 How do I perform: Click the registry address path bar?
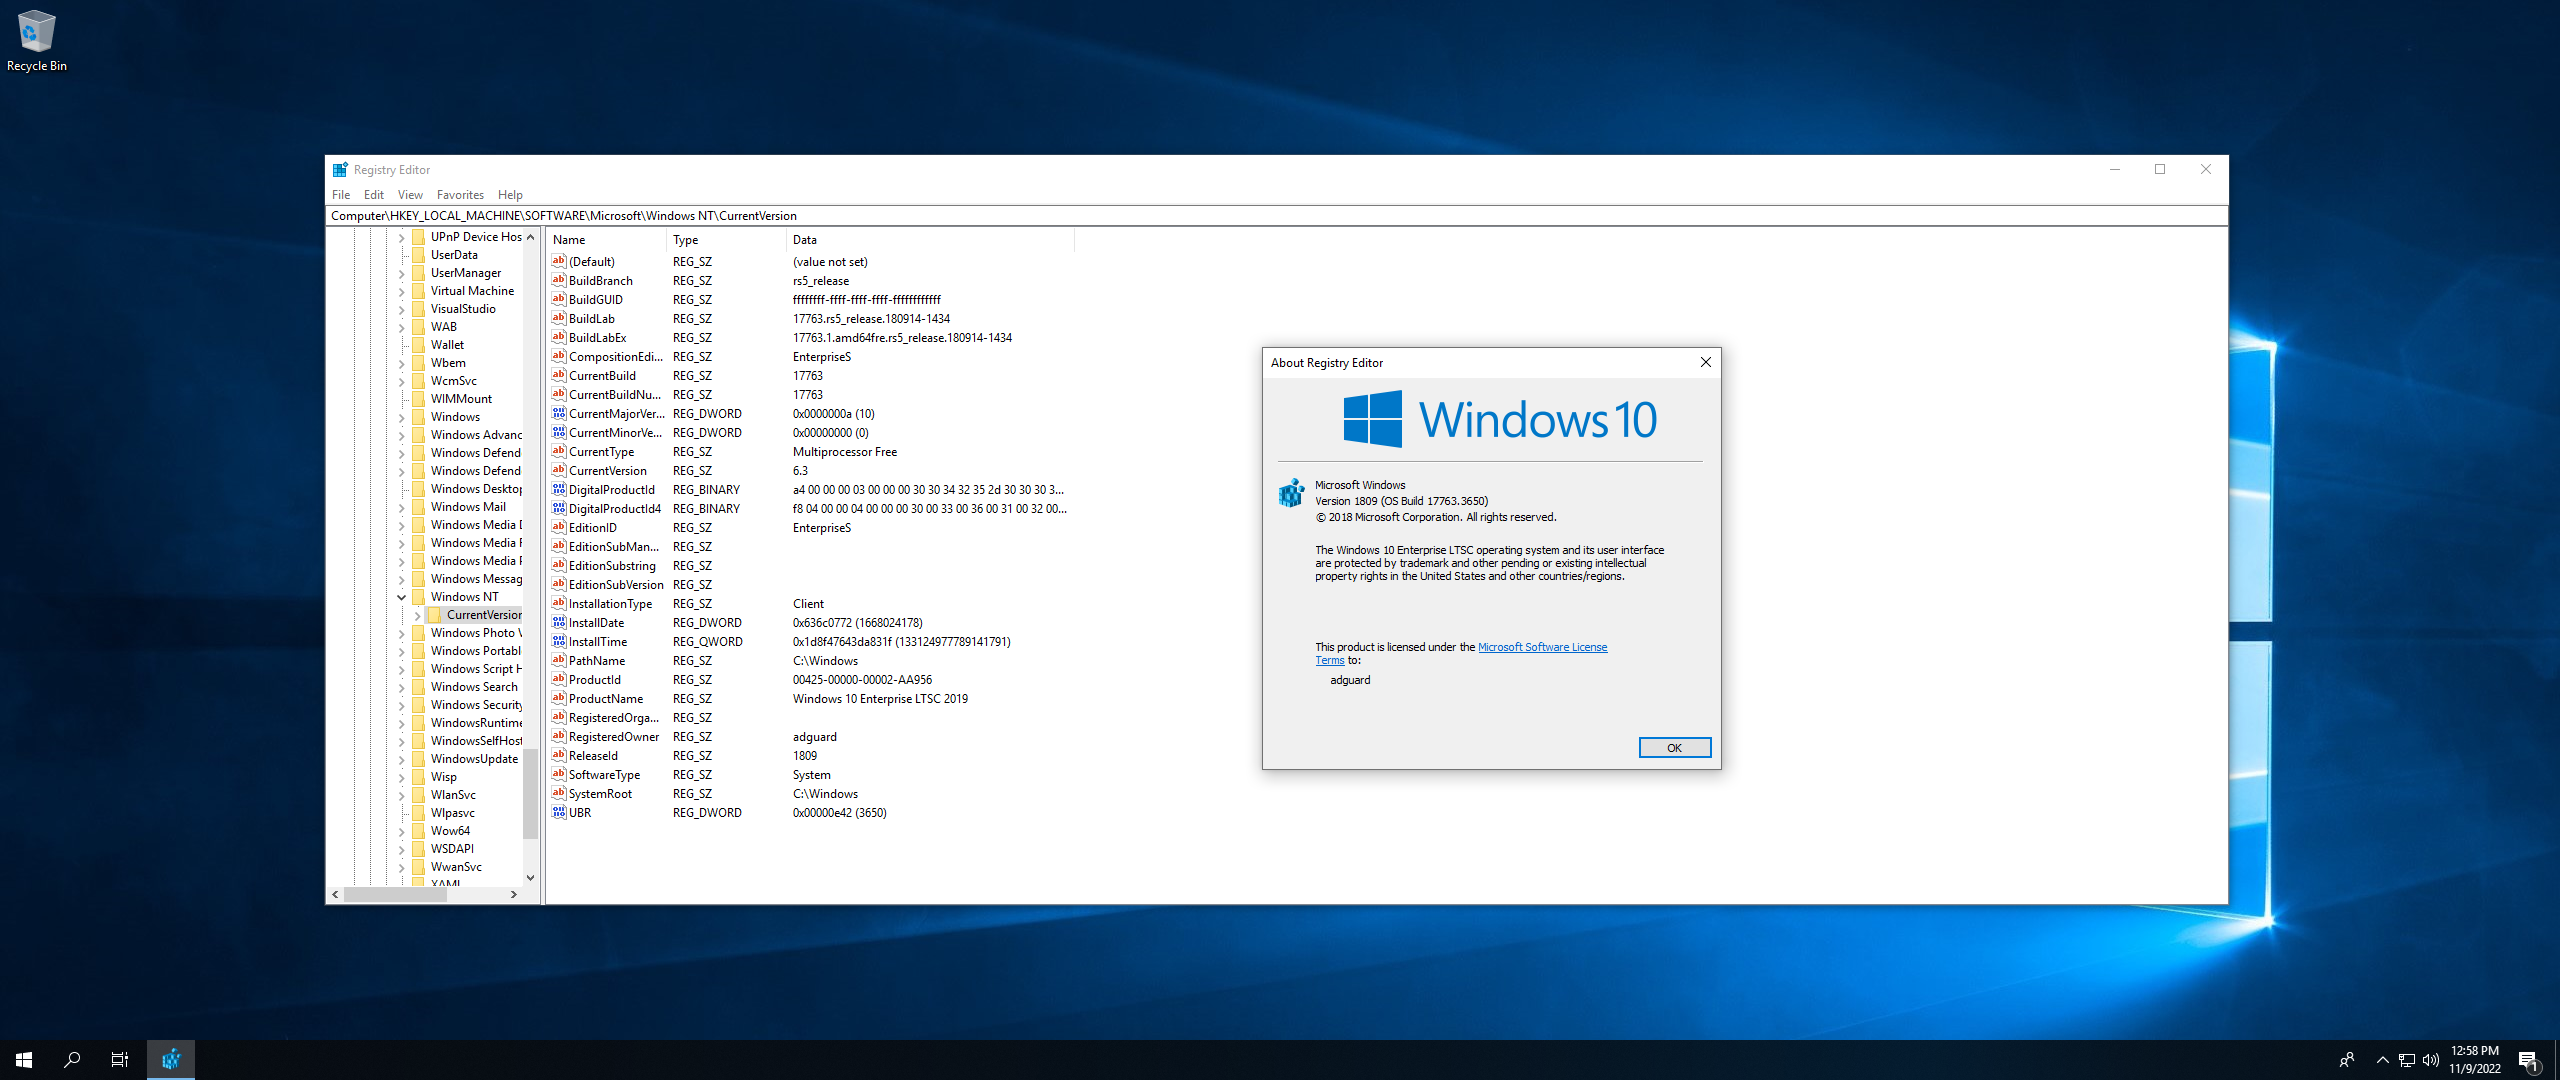1277,216
